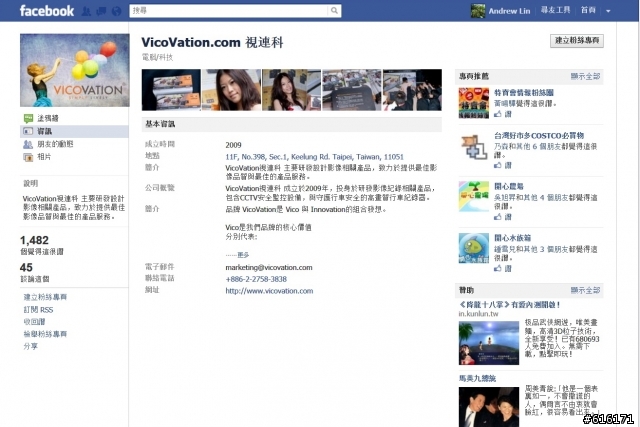Click unlike link in left sidebar
Viewport: 640px width, 427px height.
pos(34,322)
